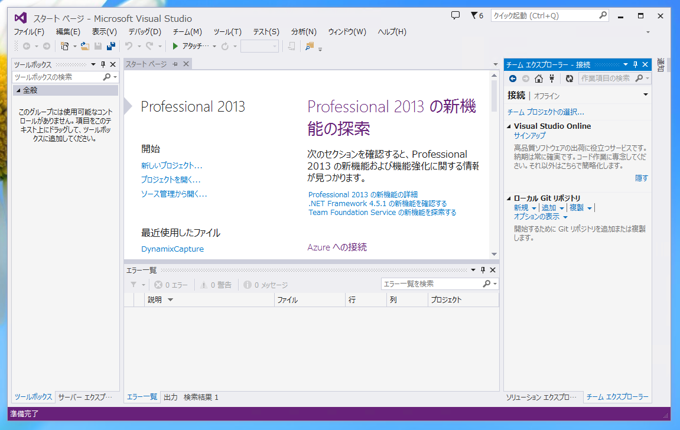Toggle auto-hide pin on Team Explorer panel
680x430 pixels.
(x=635, y=65)
